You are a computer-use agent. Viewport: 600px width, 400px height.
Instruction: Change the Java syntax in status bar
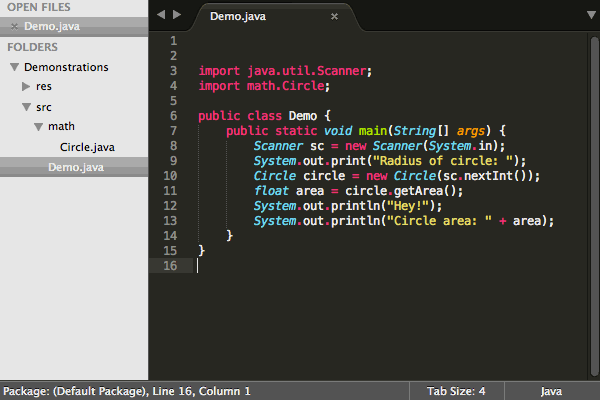[x=551, y=391]
